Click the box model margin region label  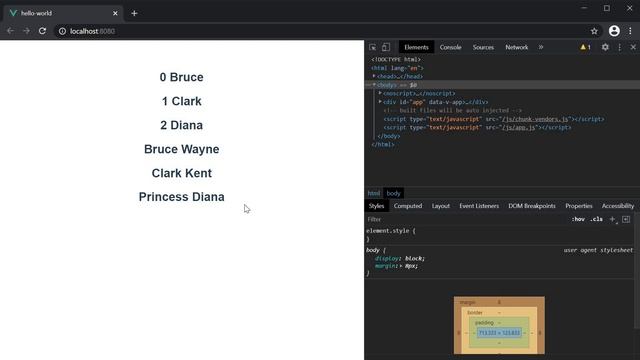pos(467,302)
